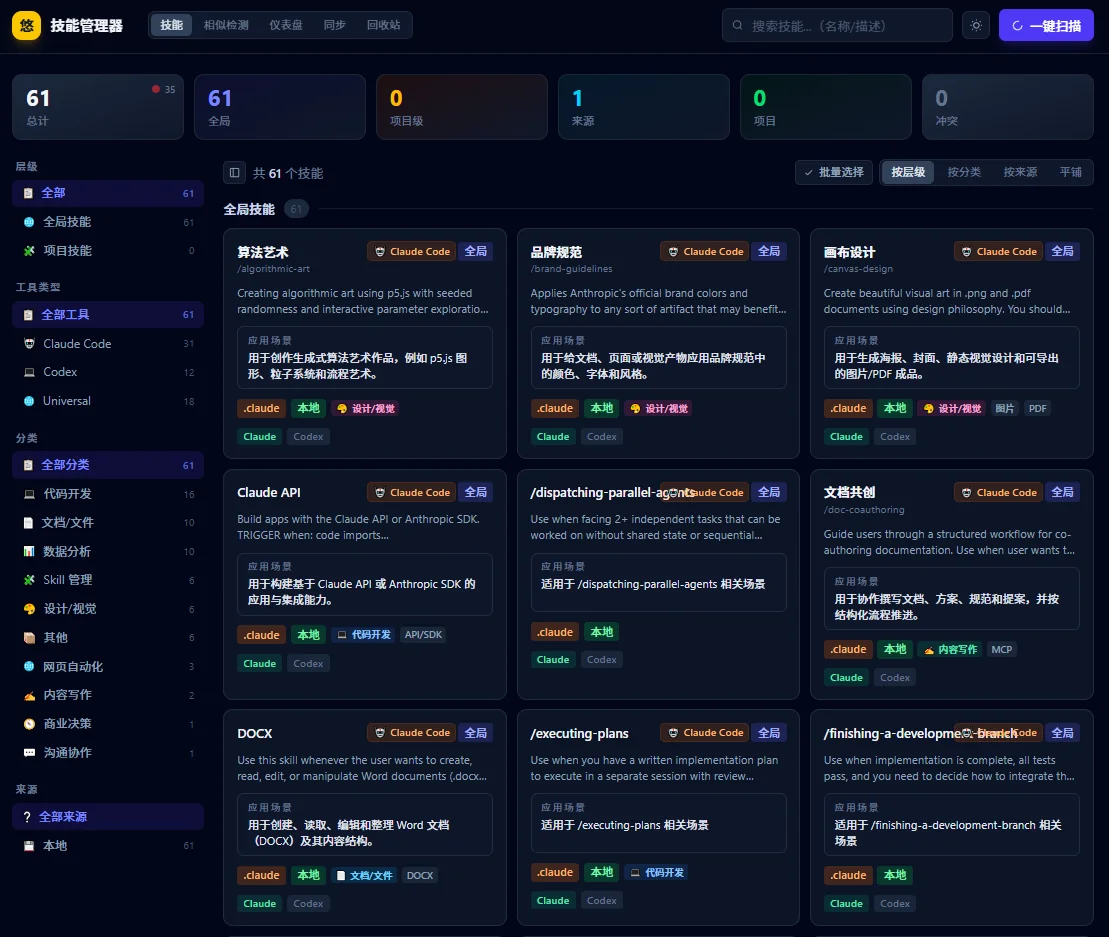Open the 相似检测 tab
Image resolution: width=1109 pixels, height=937 pixels.
(226, 25)
